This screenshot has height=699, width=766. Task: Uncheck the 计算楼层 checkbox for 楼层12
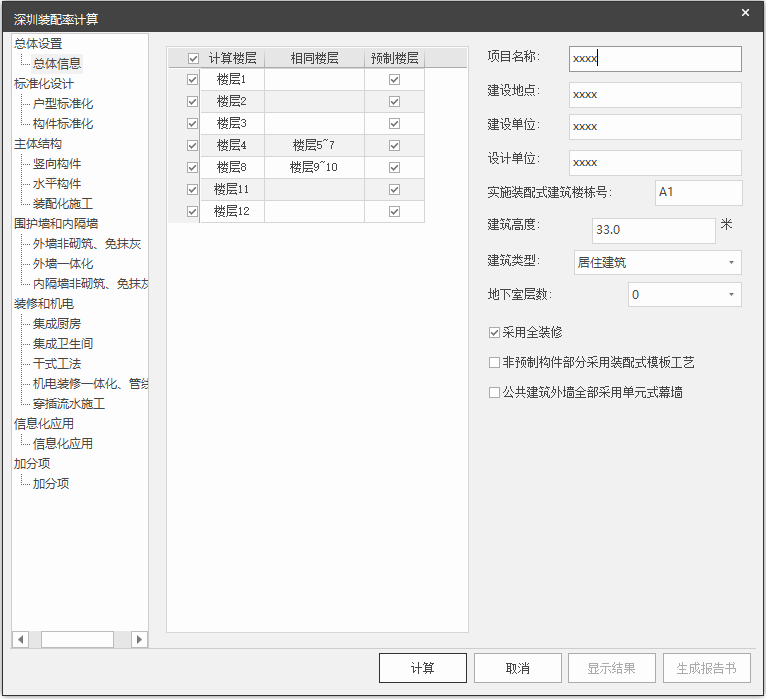pyautogui.click(x=193, y=211)
